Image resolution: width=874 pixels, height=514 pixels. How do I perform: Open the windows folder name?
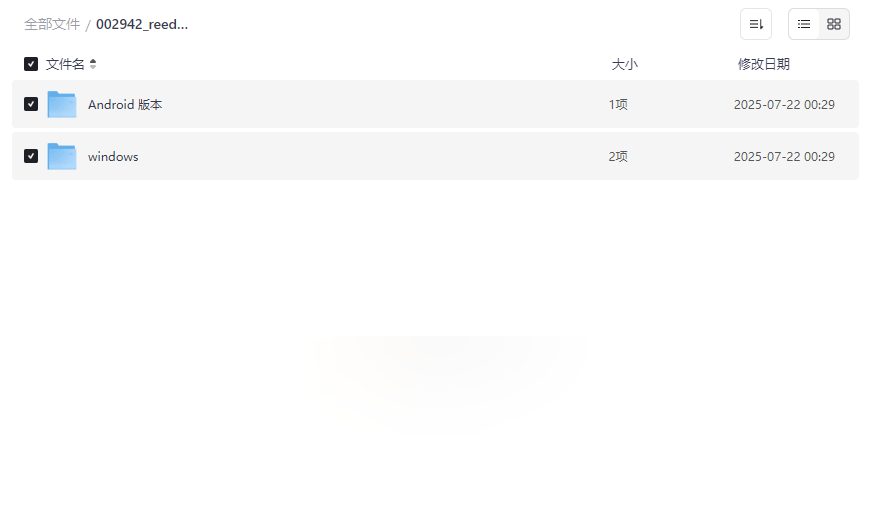point(113,156)
